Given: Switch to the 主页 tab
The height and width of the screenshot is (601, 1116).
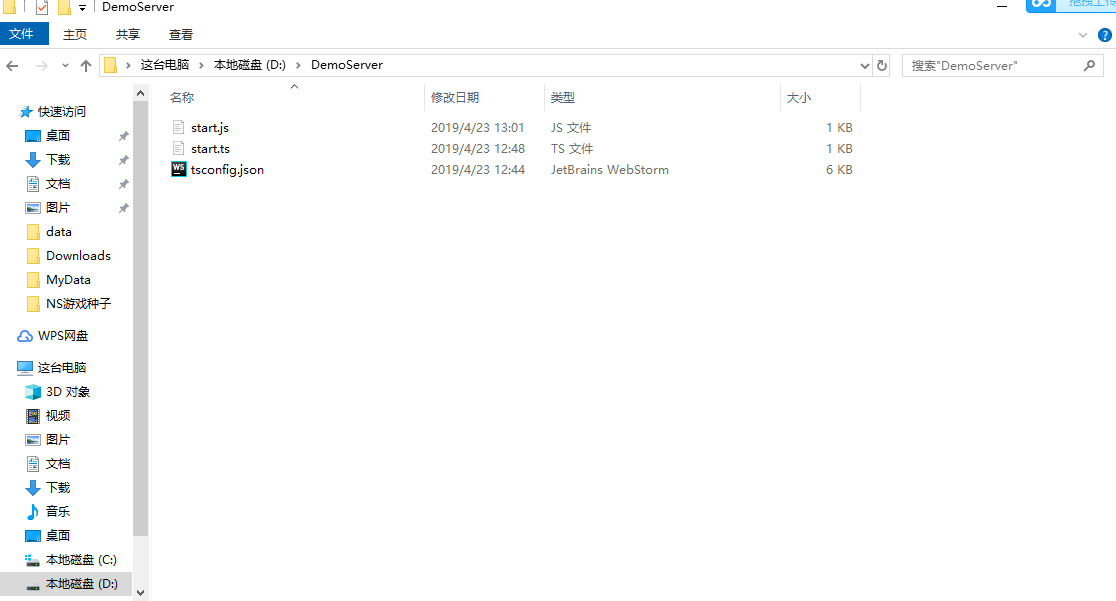Looking at the screenshot, I should 75,34.
